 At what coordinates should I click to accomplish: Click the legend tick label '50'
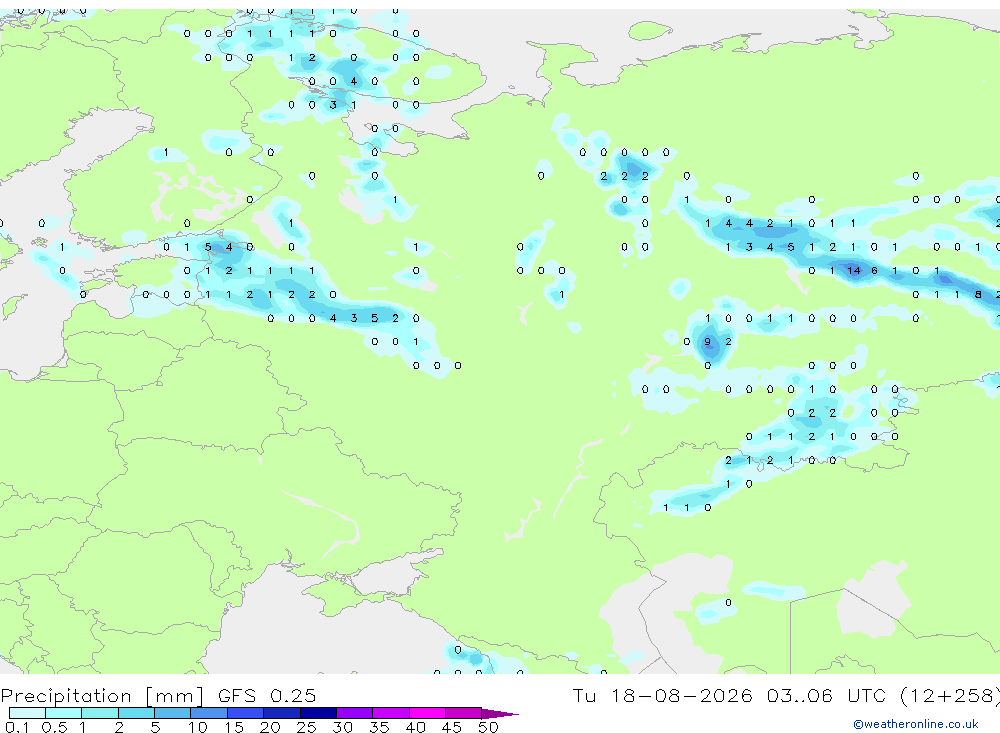point(488,727)
